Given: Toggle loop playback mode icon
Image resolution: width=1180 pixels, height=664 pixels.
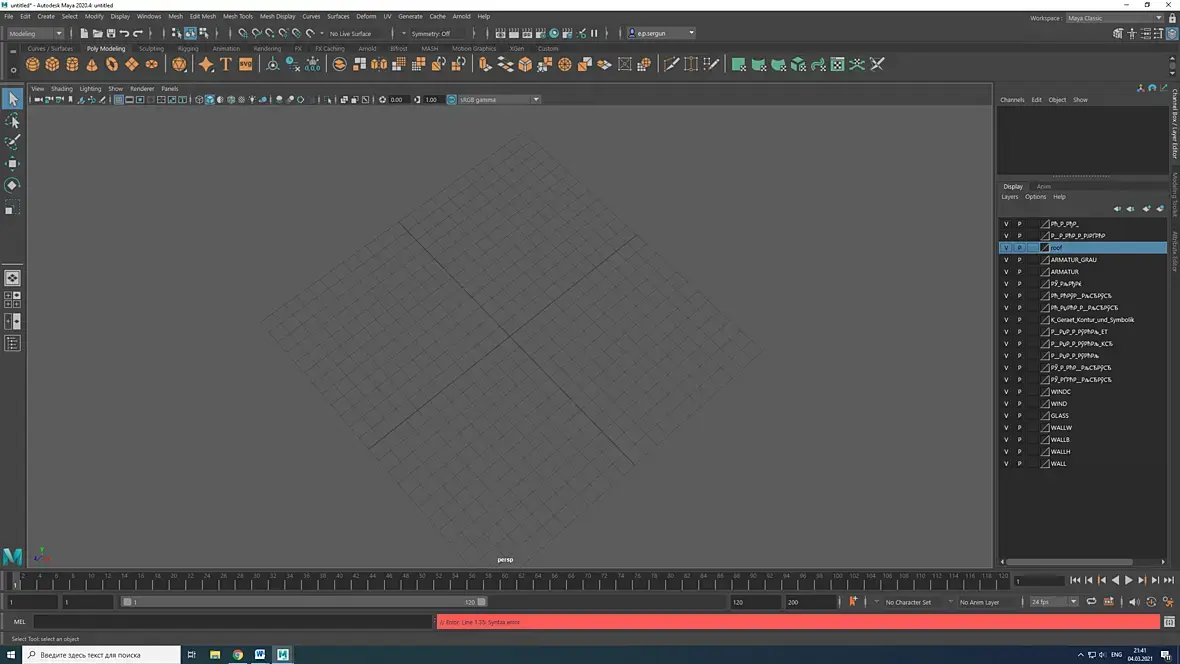Looking at the screenshot, I should click(x=1091, y=602).
